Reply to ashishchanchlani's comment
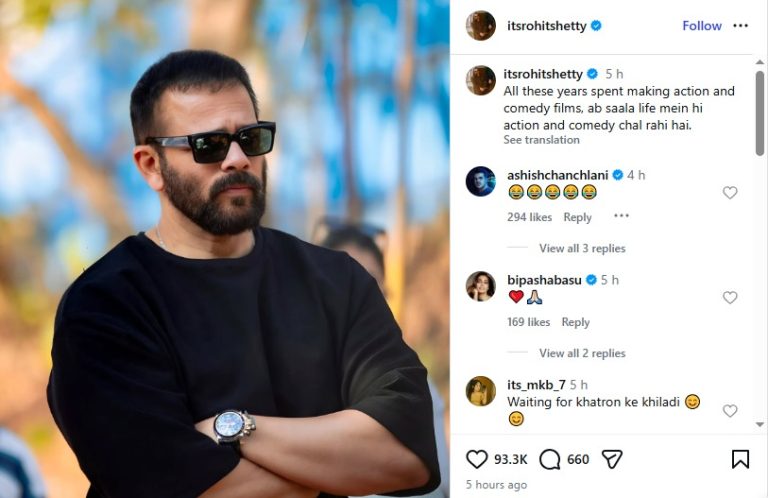The image size is (768, 498). point(577,217)
